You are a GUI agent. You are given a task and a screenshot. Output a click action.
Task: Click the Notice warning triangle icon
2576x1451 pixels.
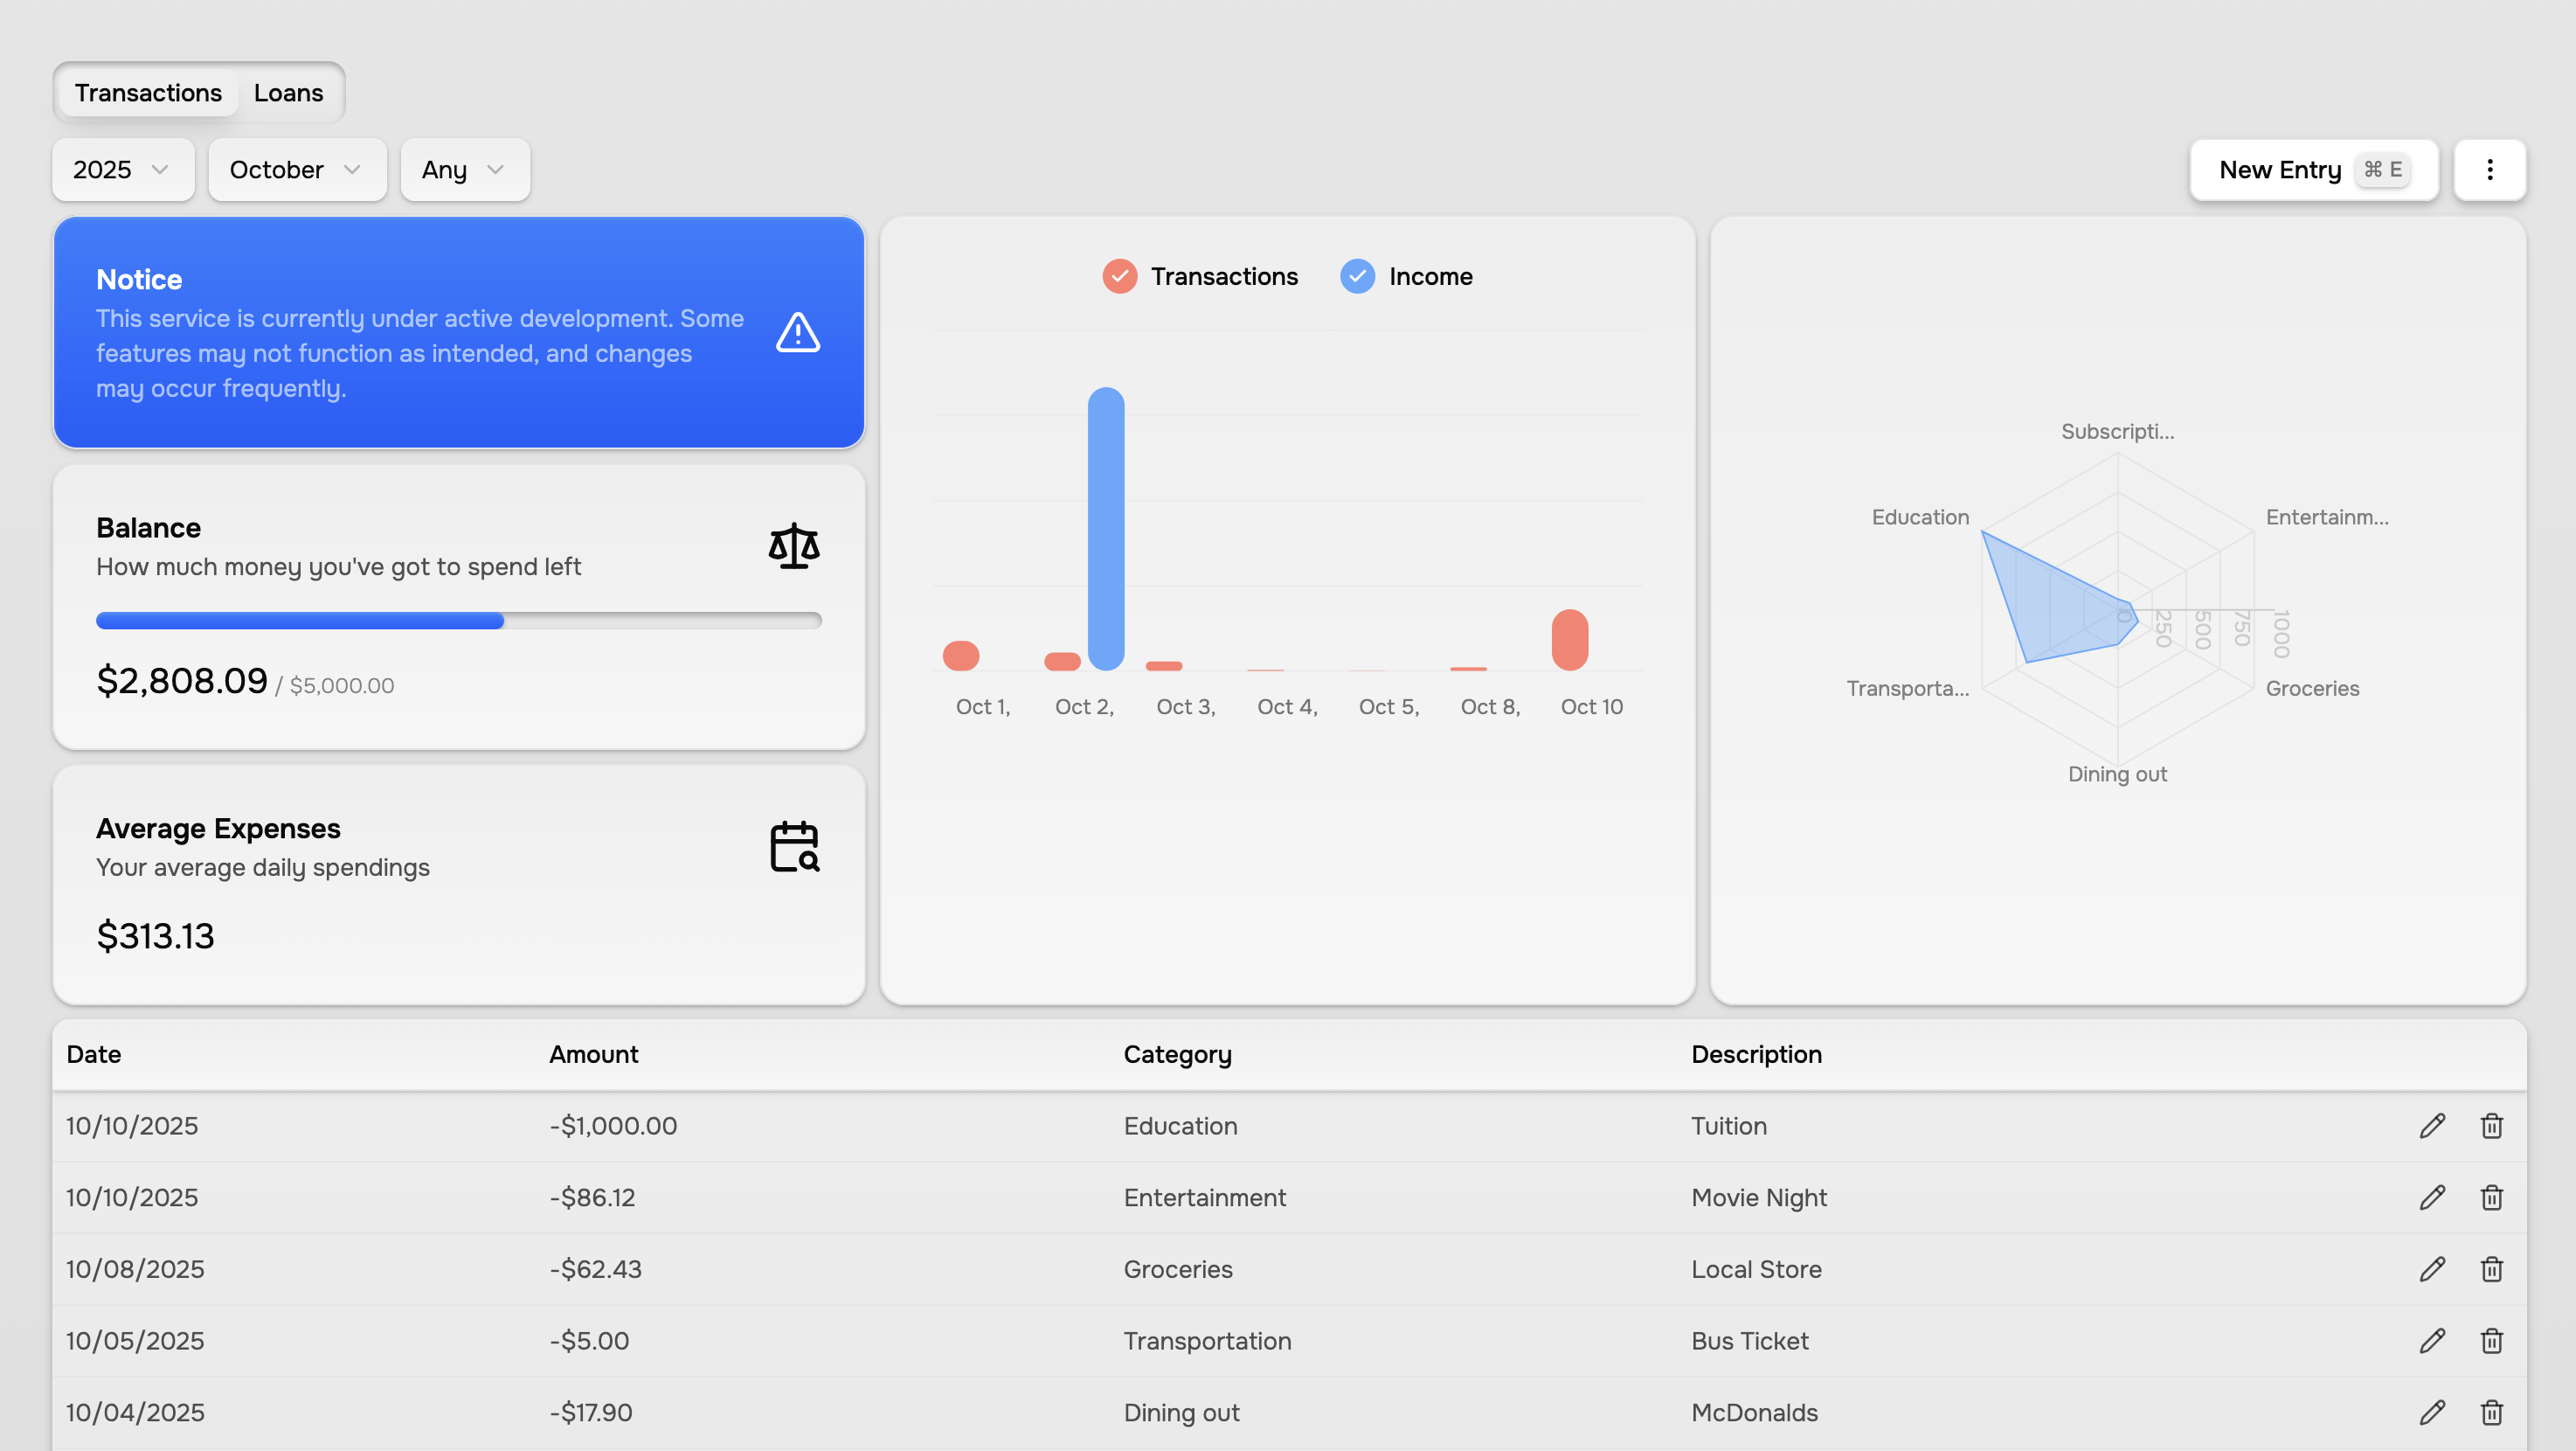pyautogui.click(x=797, y=333)
